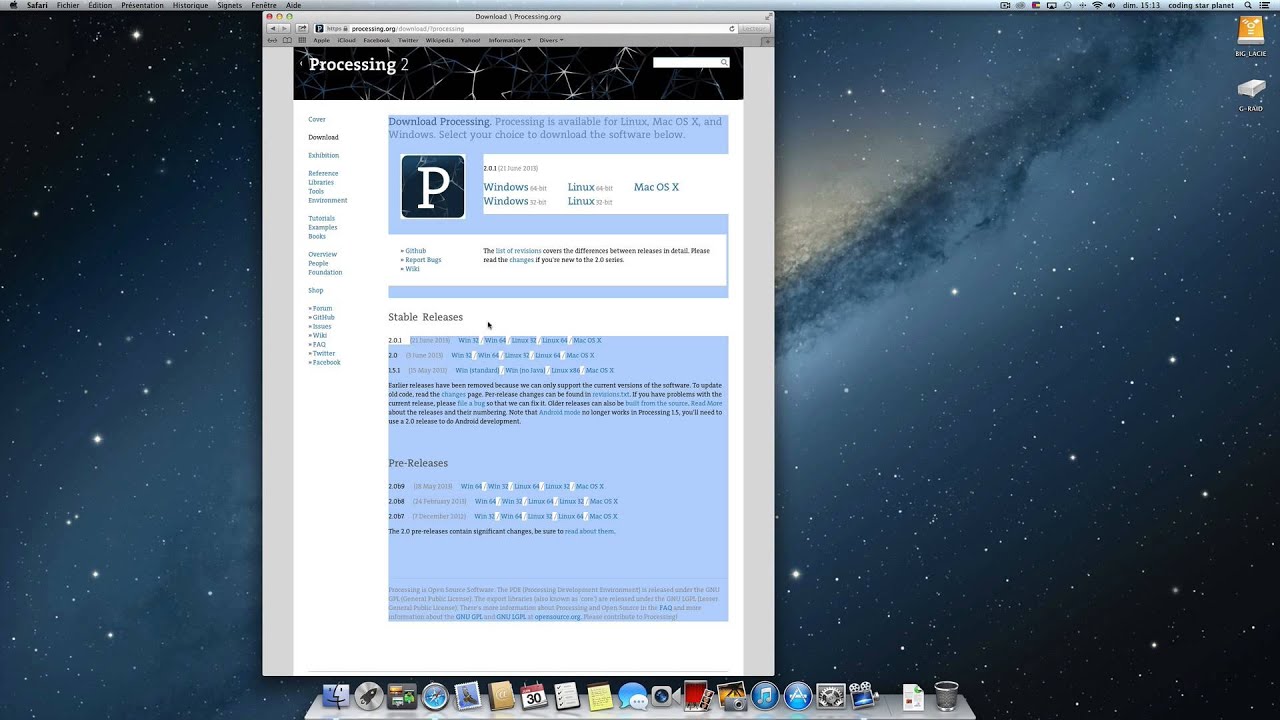Open the Édition menu
This screenshot has height=720, width=1280.
click(100, 5)
